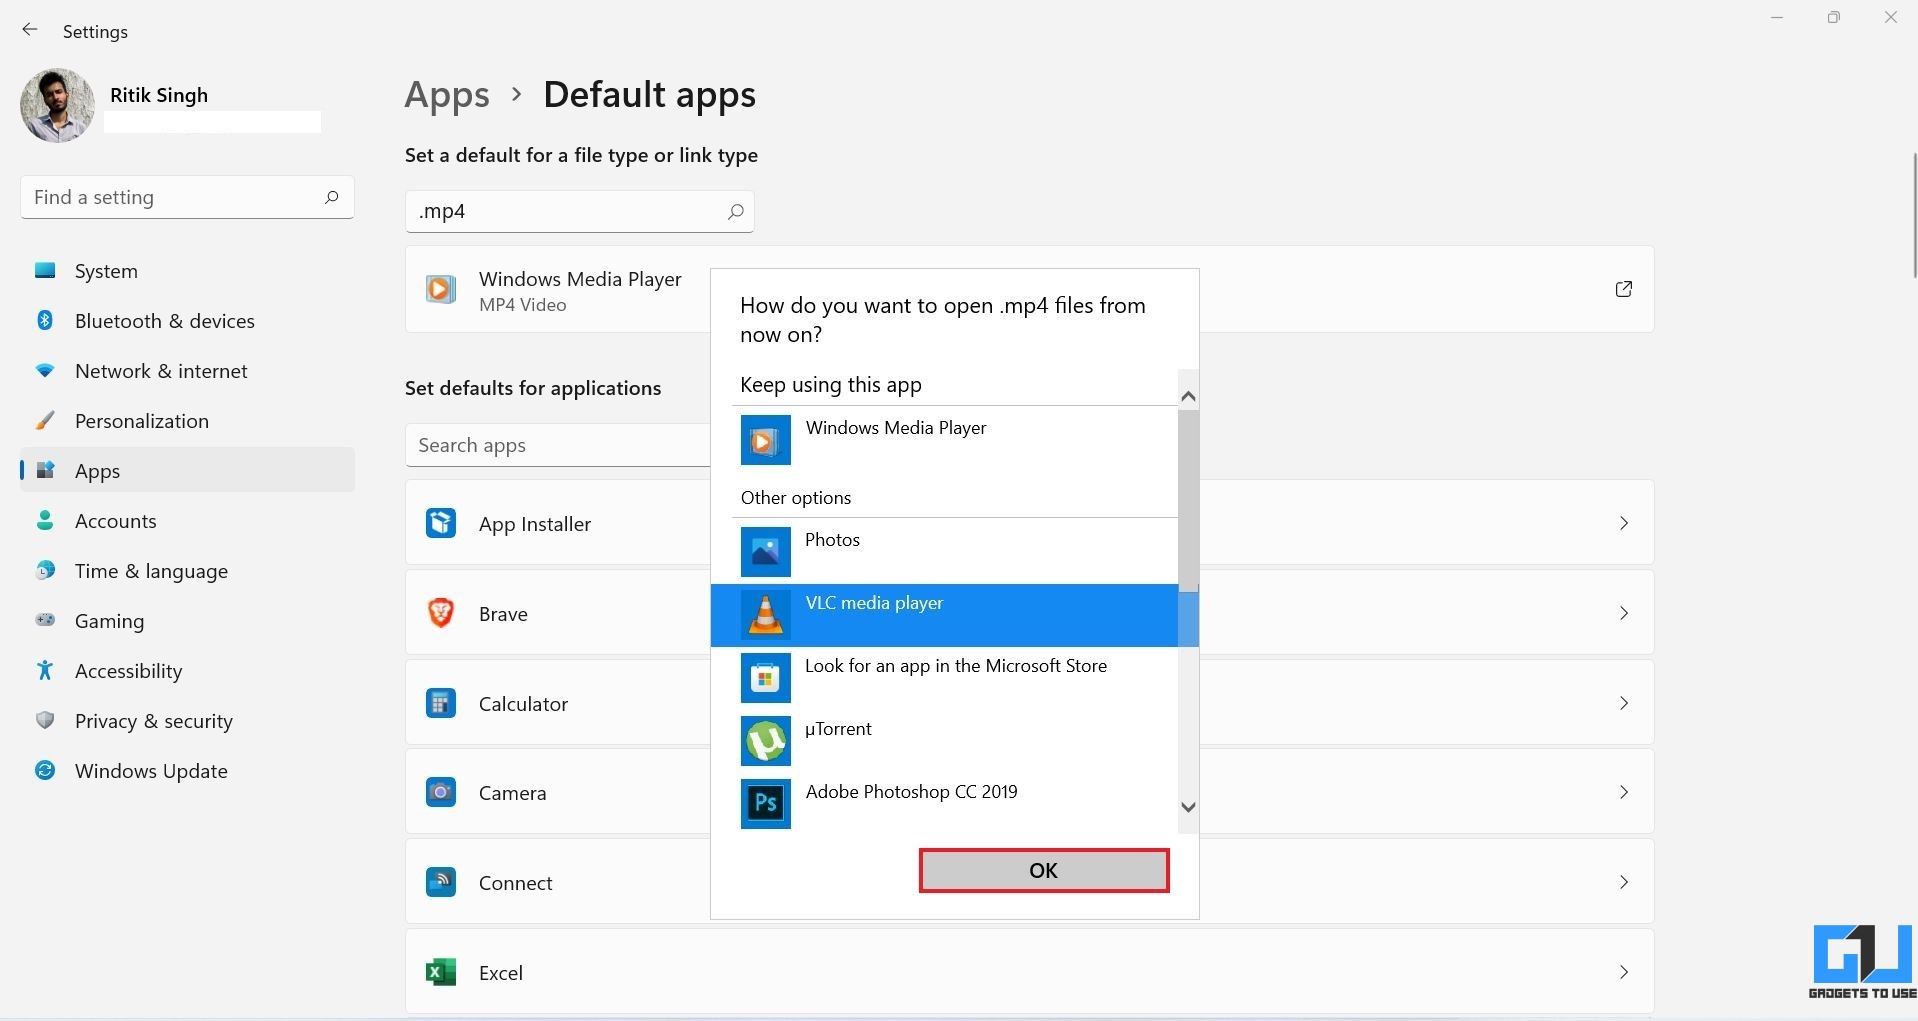Click the System monitor icon

click(45, 270)
